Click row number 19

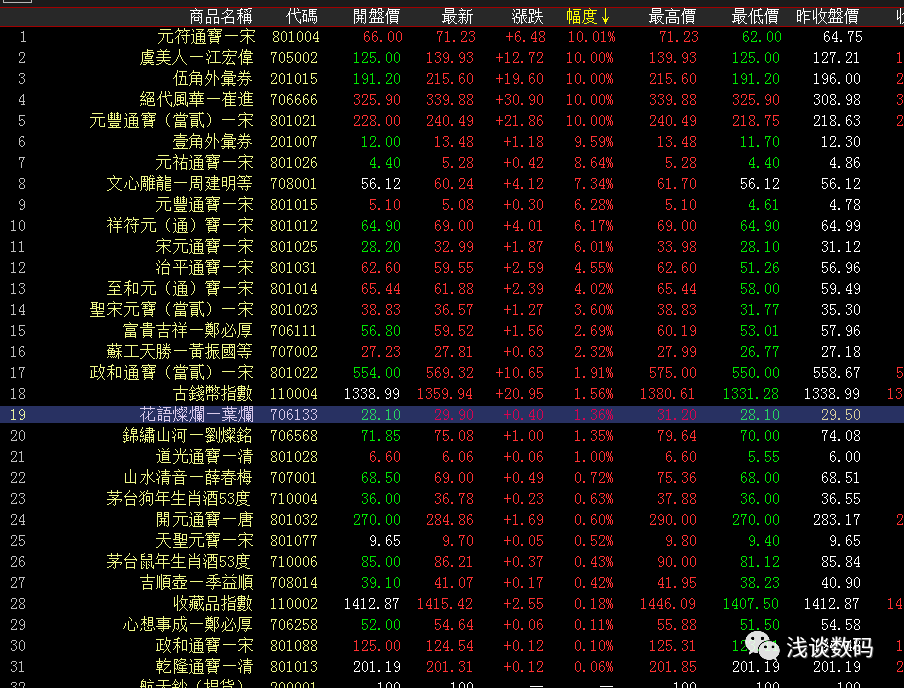click(x=18, y=415)
